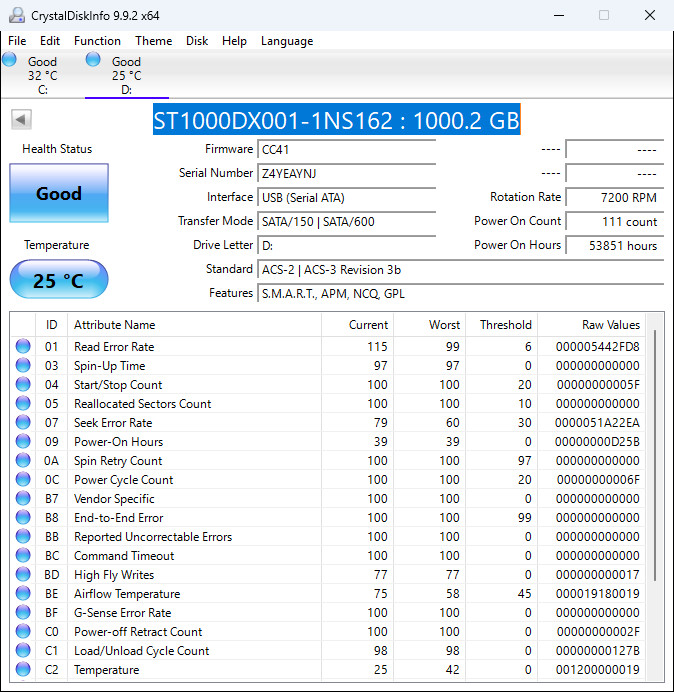The image size is (674, 692).
Task: Click the Standard field ACS-2 | ACS-3 Revision 3b
Action: tap(461, 269)
